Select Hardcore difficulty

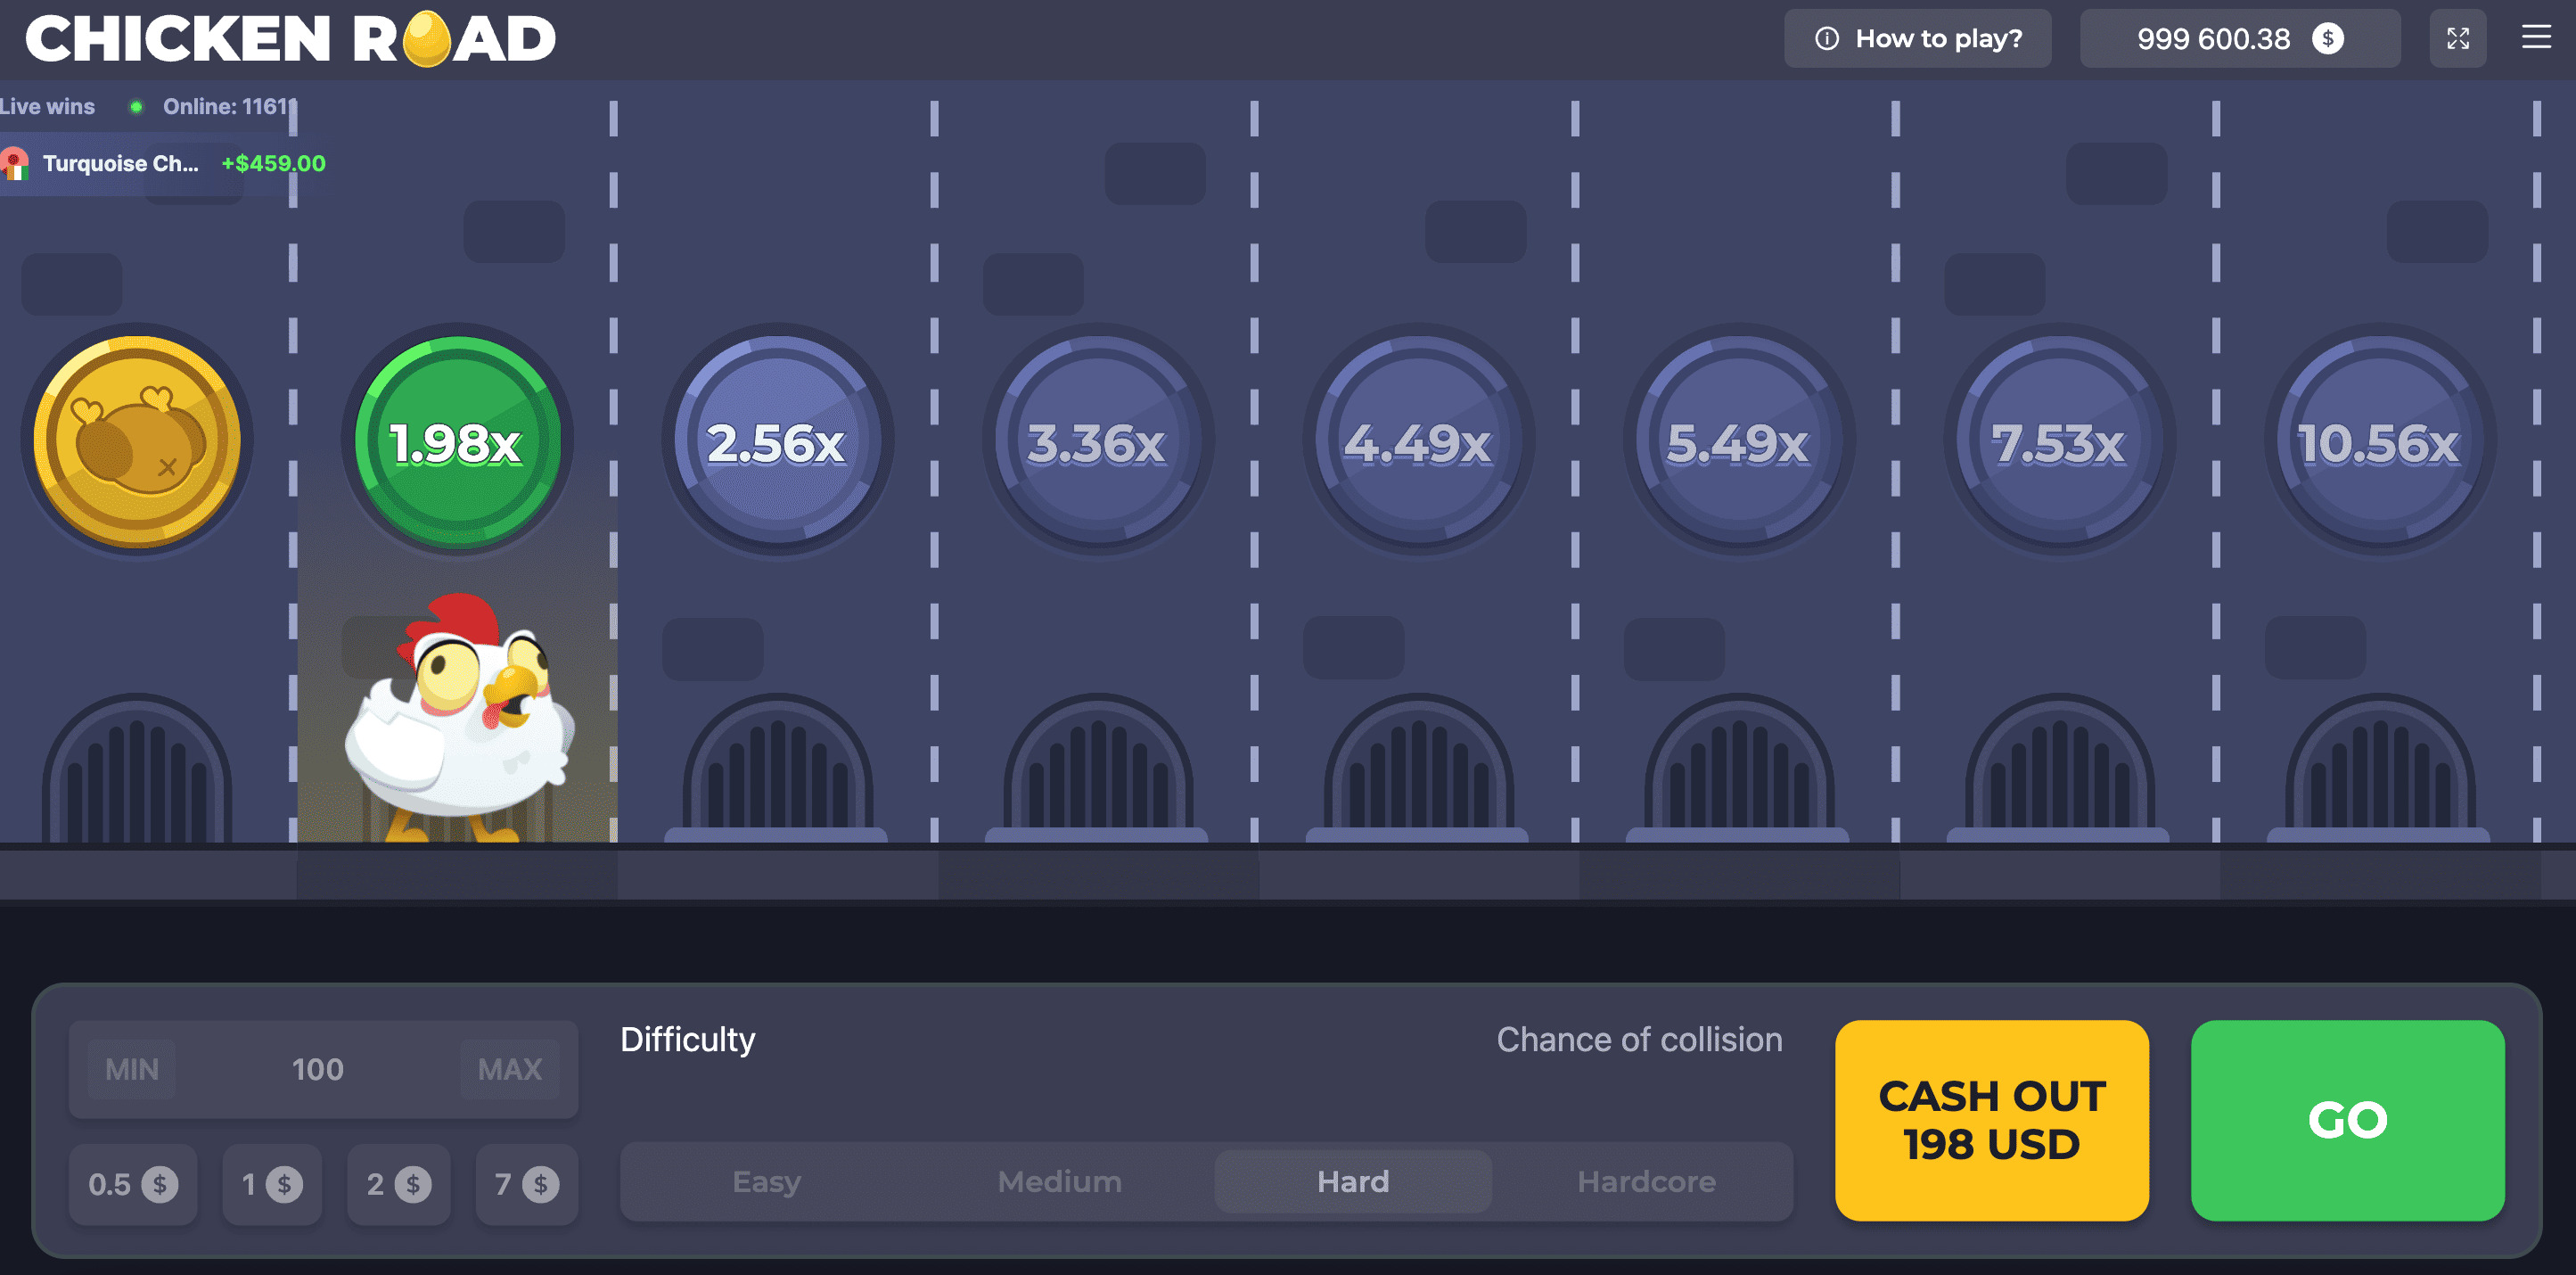(x=1646, y=1181)
